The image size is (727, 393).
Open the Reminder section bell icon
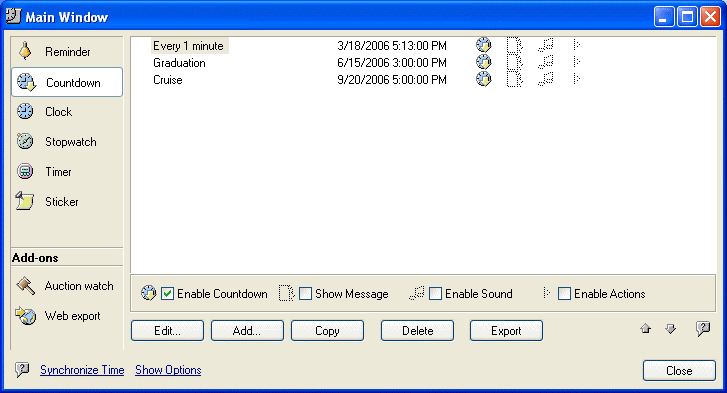[26, 51]
